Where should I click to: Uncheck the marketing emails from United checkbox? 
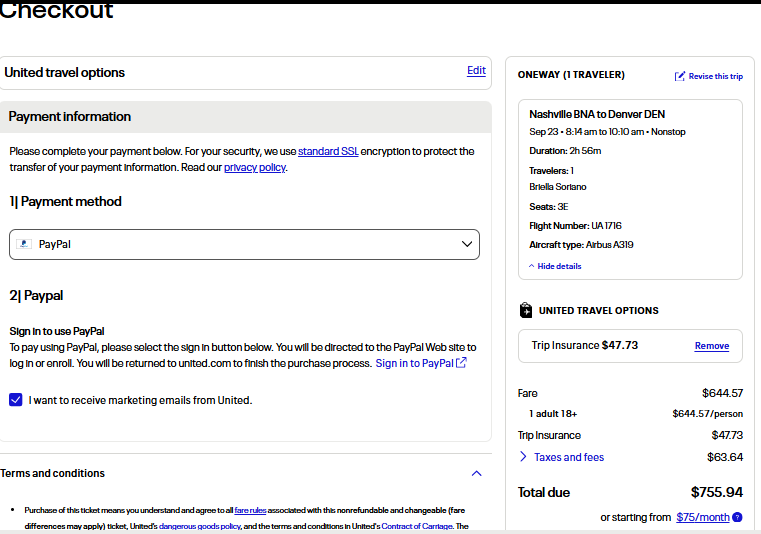click(15, 400)
